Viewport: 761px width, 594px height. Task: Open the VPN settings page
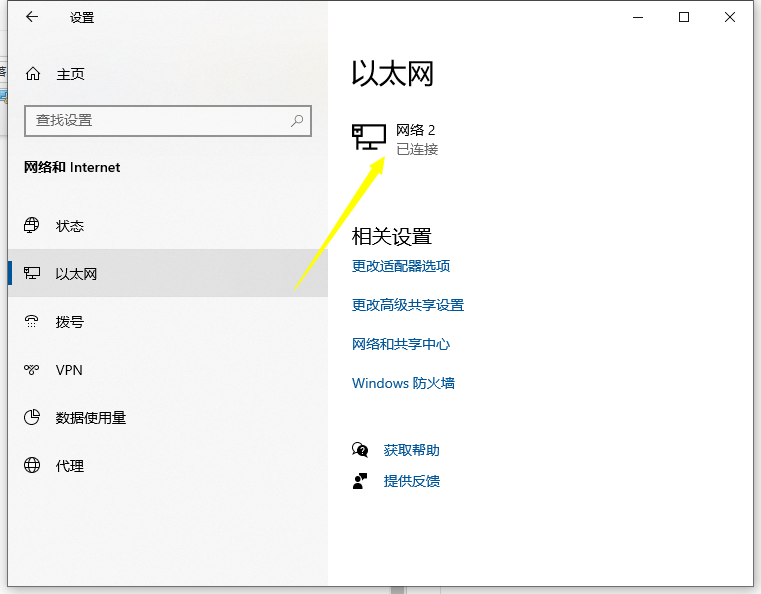click(x=69, y=370)
